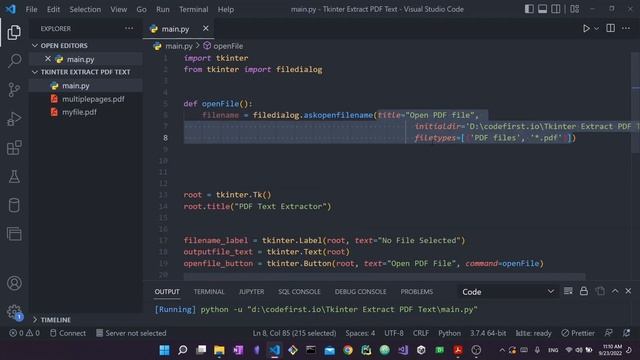
Task: Open Explorer Views and More Actions ellipsis
Action: 129,29
